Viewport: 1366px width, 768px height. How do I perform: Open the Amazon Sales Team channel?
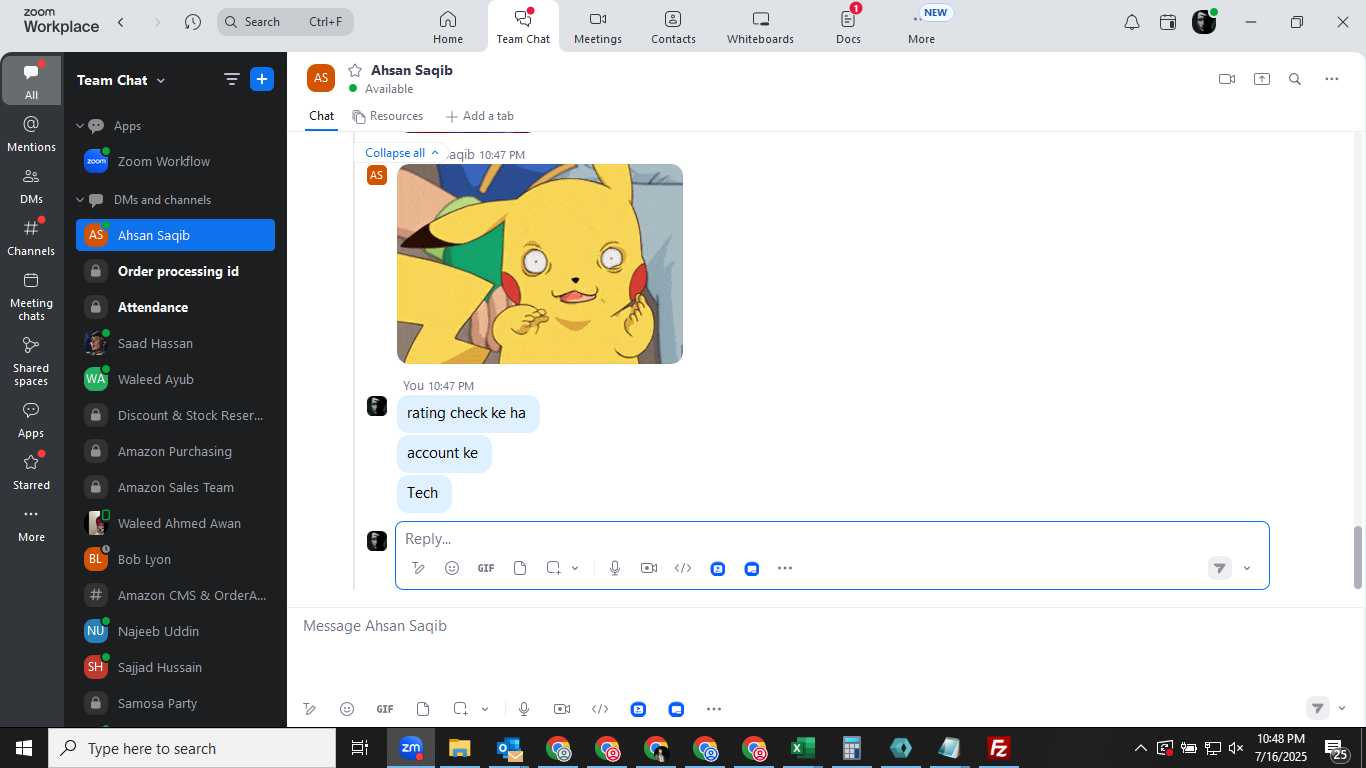pos(175,487)
